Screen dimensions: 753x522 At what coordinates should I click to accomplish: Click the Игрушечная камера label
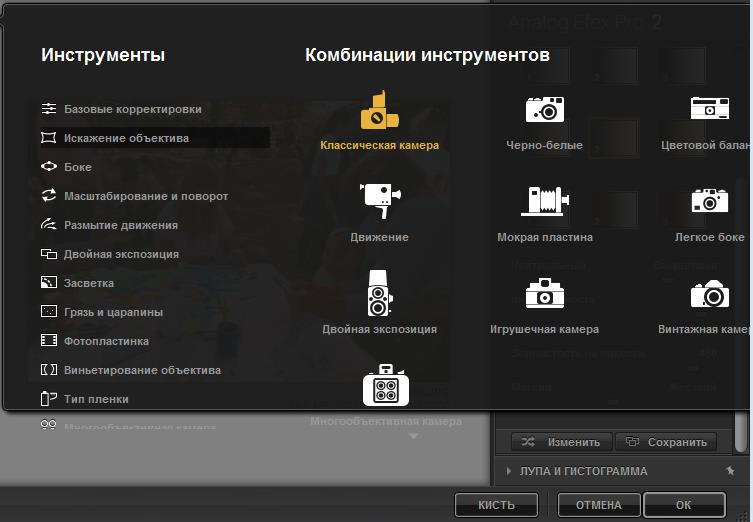(545, 329)
